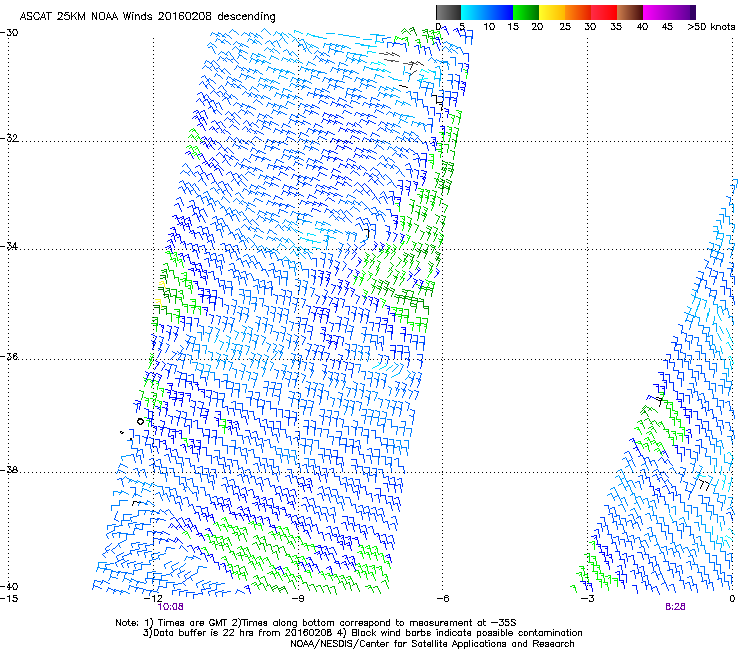The height and width of the screenshot is (650, 740).
Task: Click the '-40' latitude axis label
Action: [x=10, y=586]
